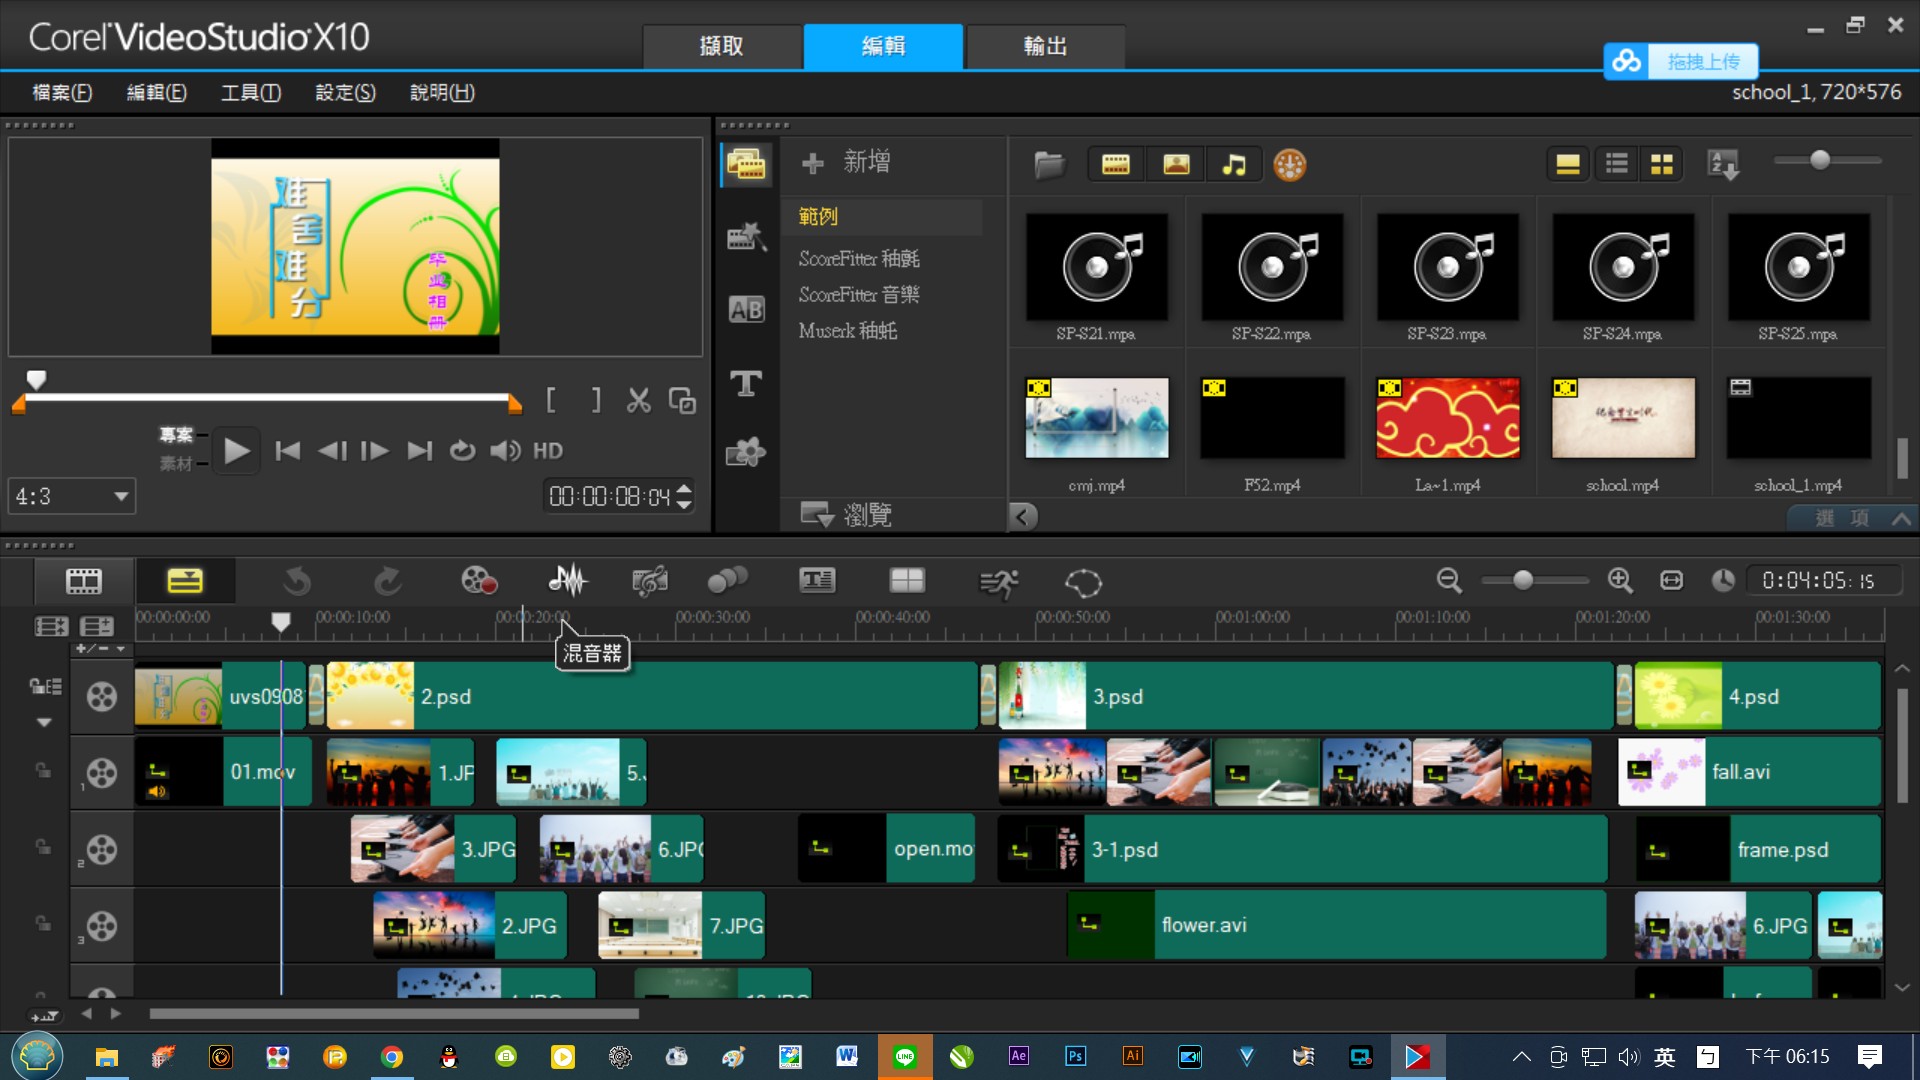Switch to the 輸出 share tab
This screenshot has width=1920, height=1080.
coord(1045,46)
